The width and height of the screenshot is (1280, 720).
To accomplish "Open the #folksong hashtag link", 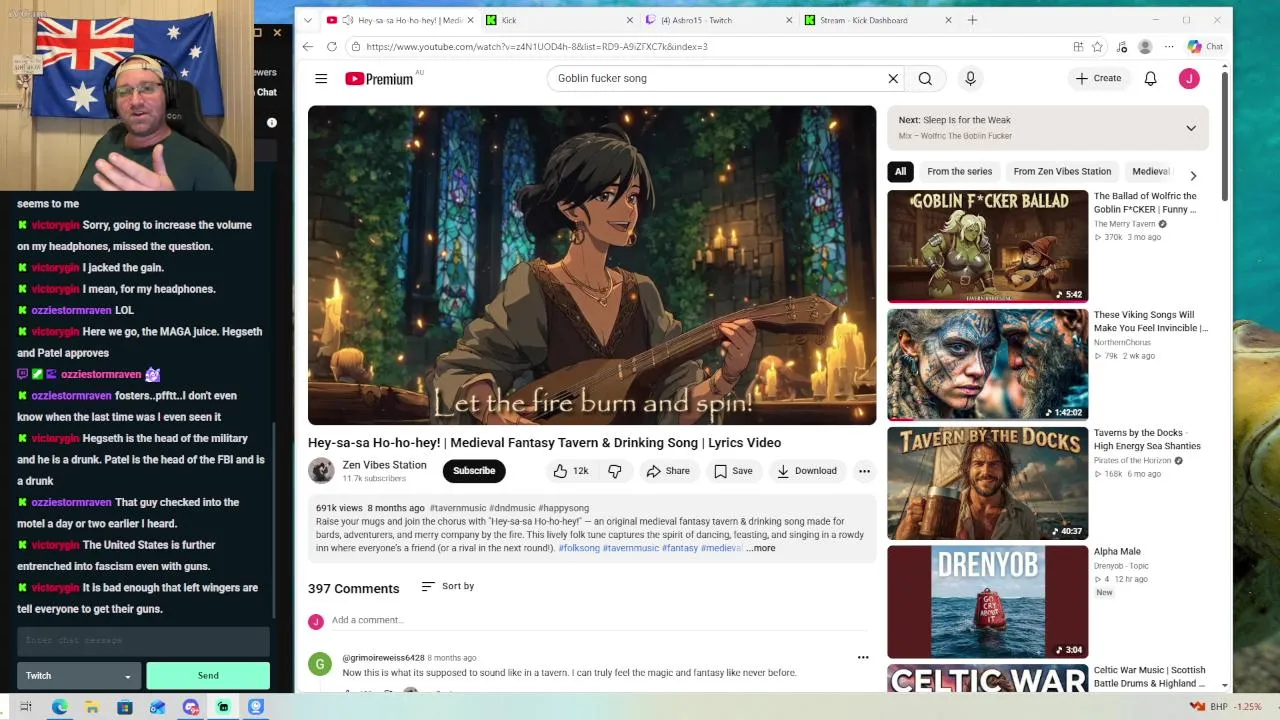I will click(579, 548).
